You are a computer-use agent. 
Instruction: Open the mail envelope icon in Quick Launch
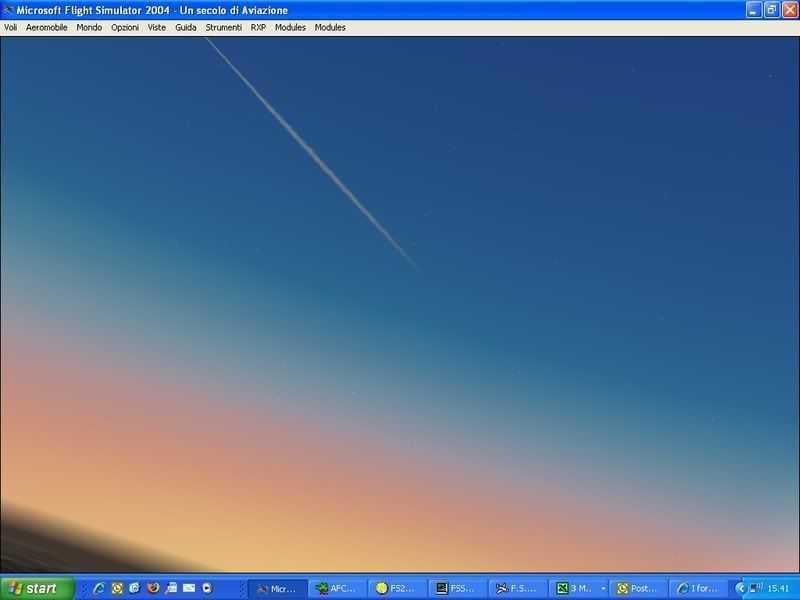189,588
